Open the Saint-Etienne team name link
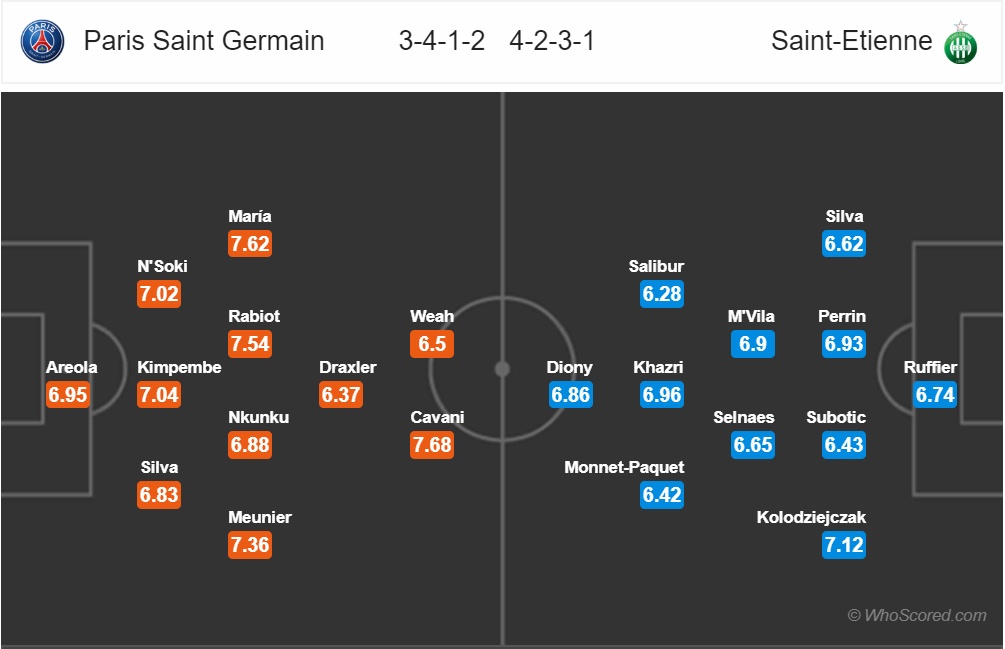Viewport: 1005px width, 649px height. click(x=851, y=40)
